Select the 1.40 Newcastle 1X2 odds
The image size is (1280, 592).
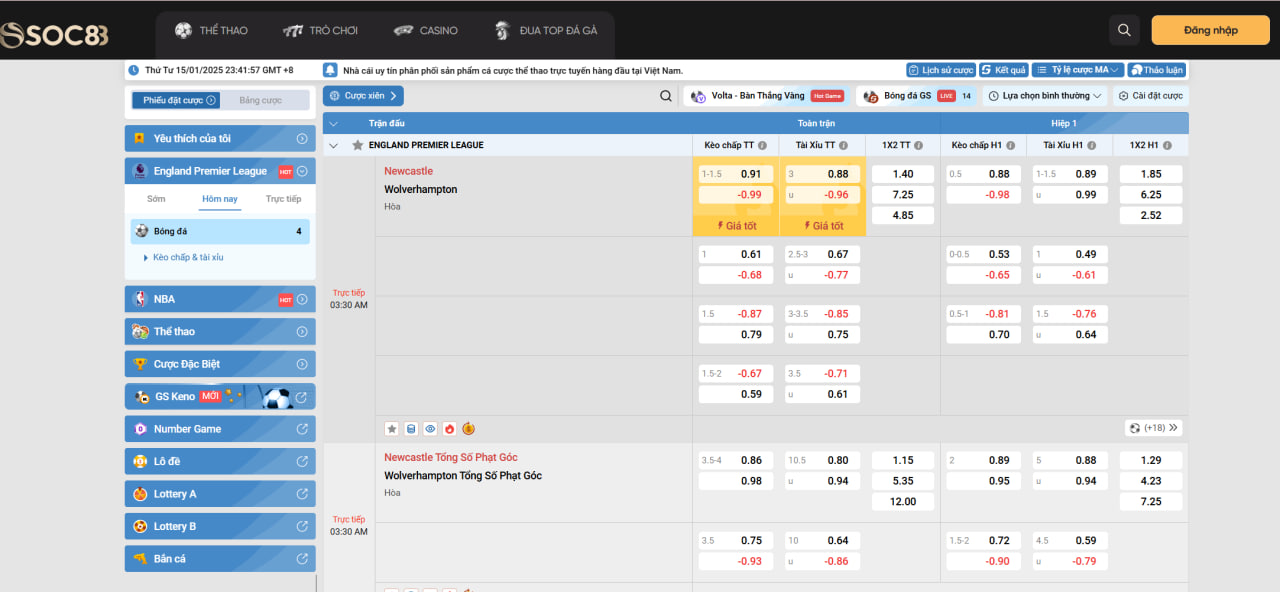click(902, 174)
